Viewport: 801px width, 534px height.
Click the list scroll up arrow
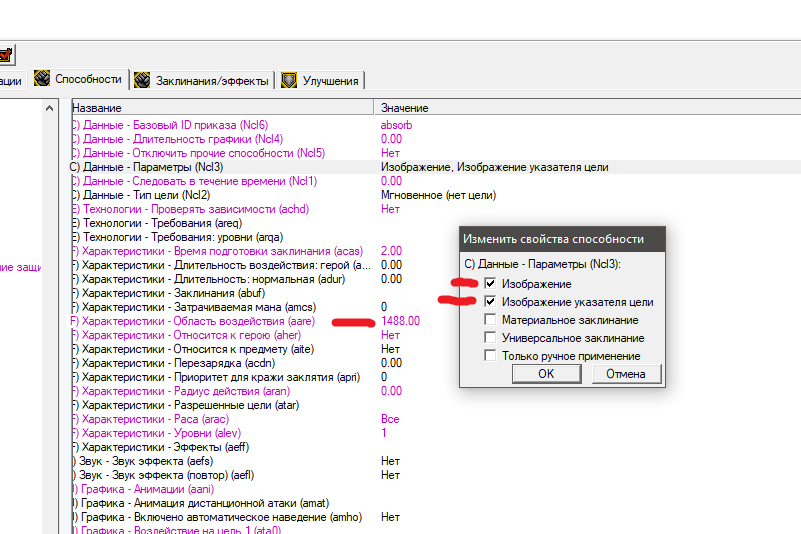point(49,108)
